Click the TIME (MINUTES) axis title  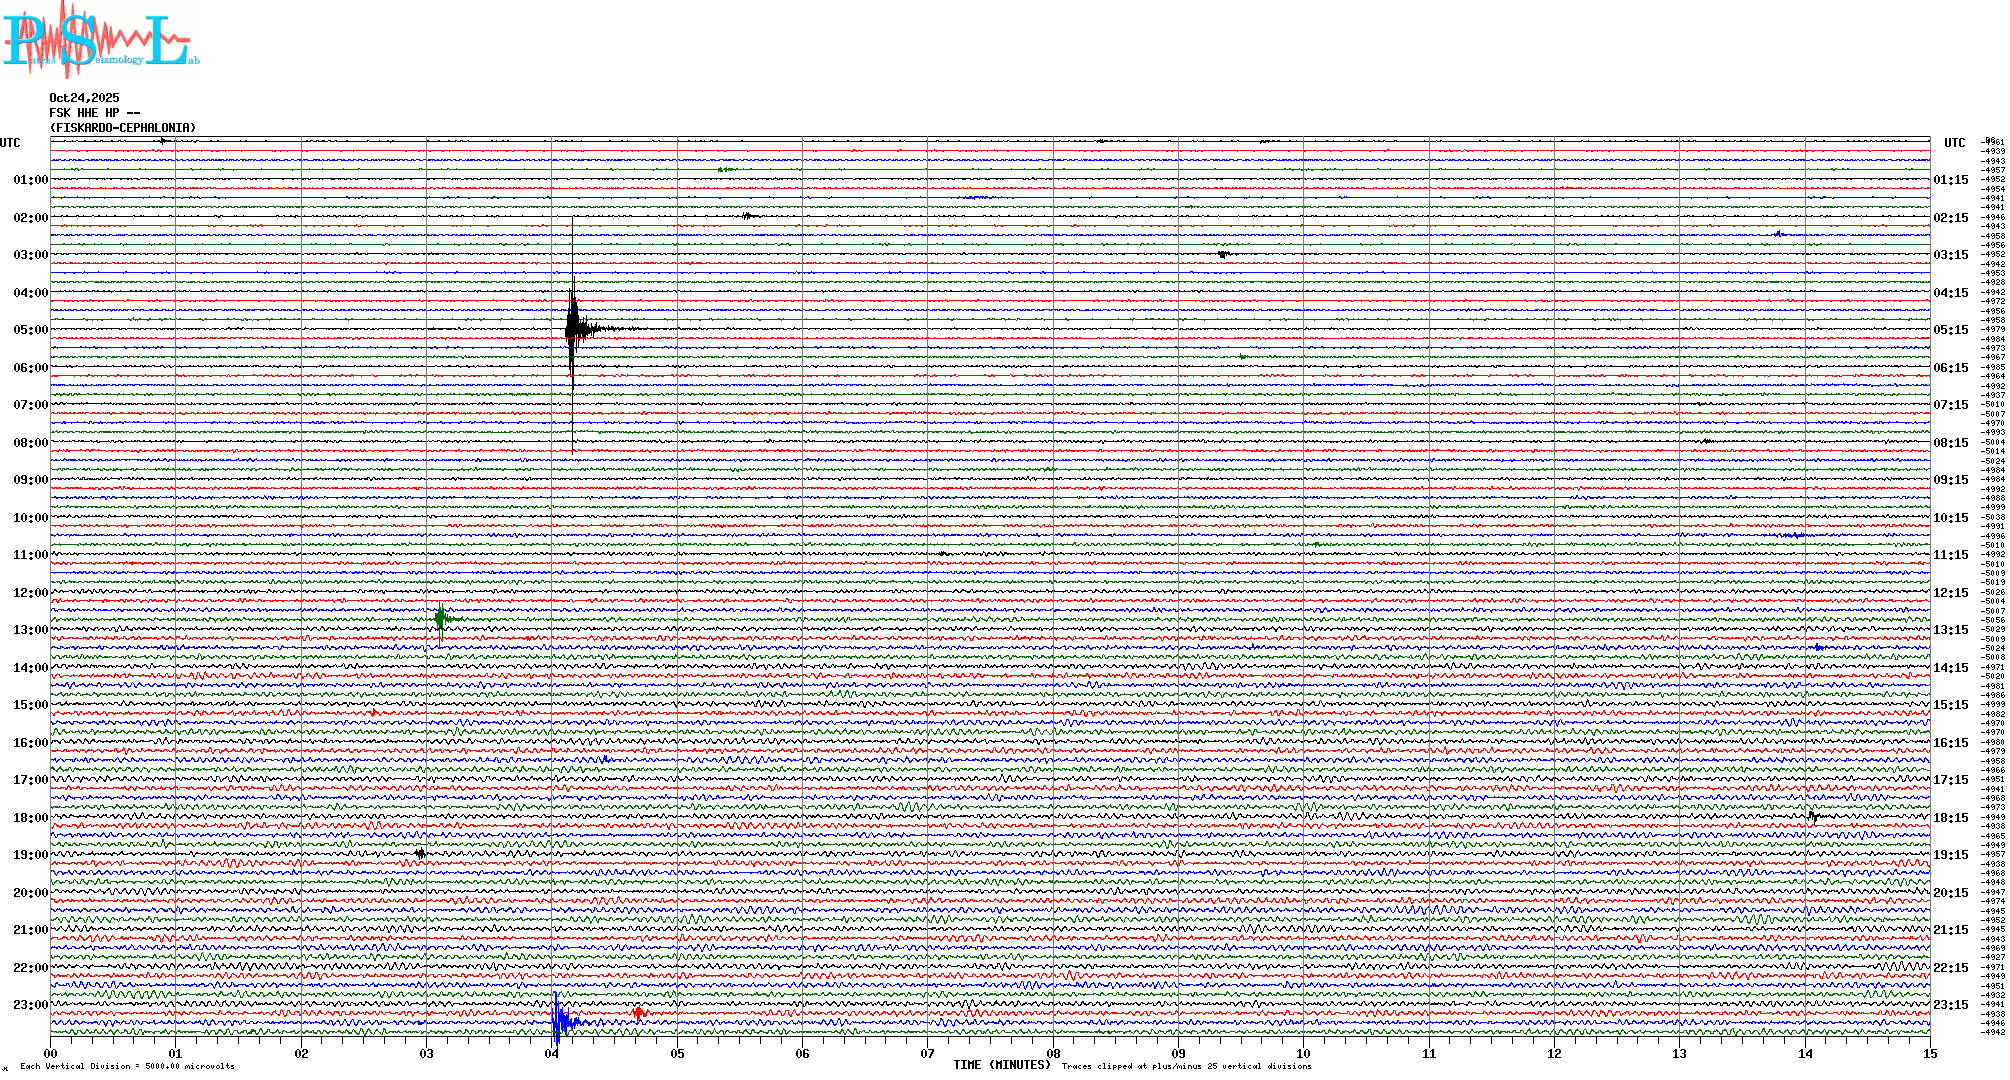coord(1002,1065)
